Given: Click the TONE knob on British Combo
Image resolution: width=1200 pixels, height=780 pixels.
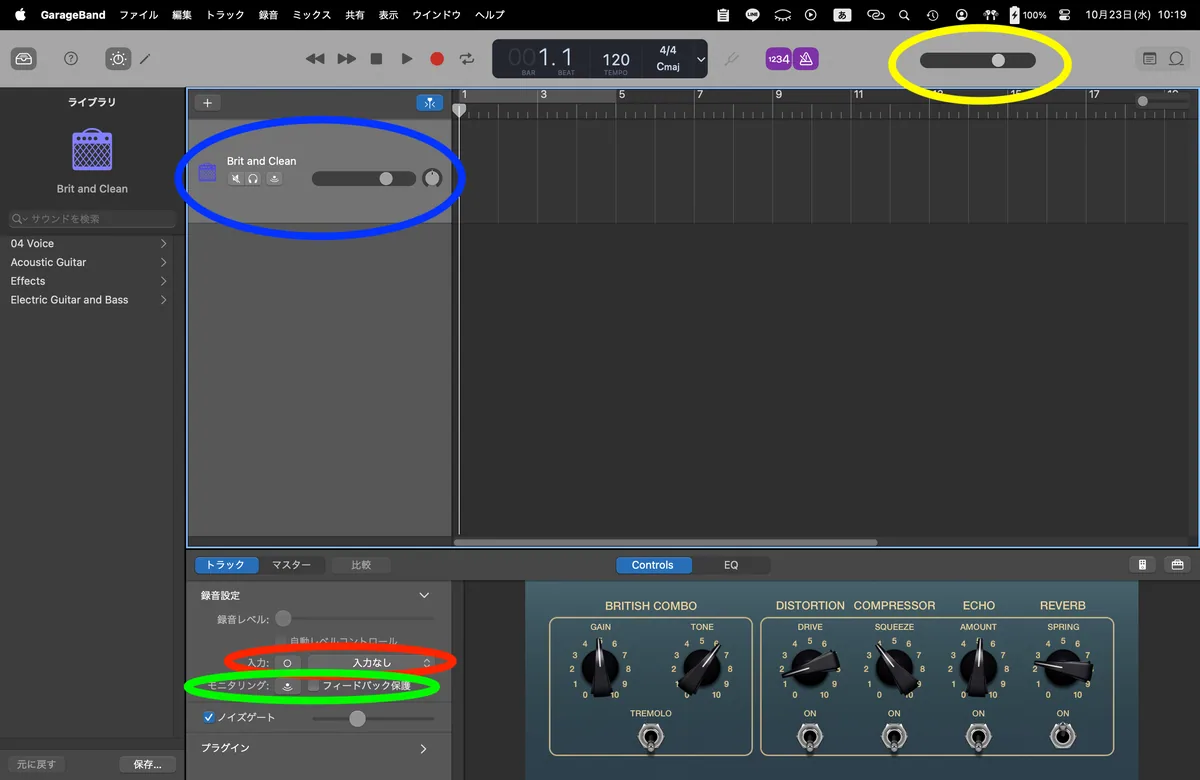Looking at the screenshot, I should click(x=702, y=669).
